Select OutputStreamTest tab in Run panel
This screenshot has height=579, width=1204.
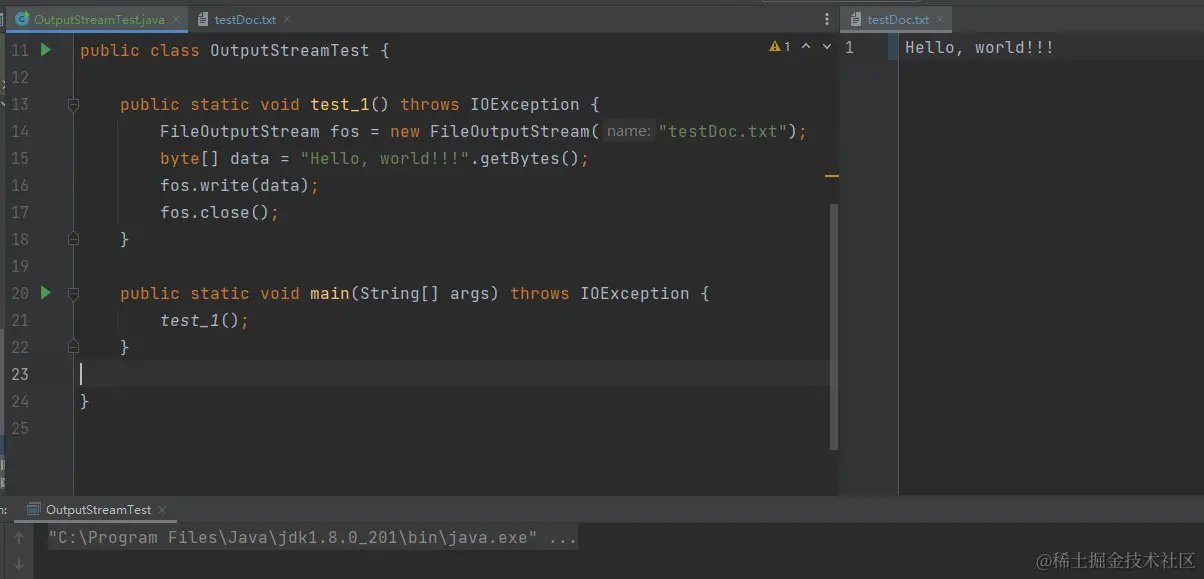[99, 509]
